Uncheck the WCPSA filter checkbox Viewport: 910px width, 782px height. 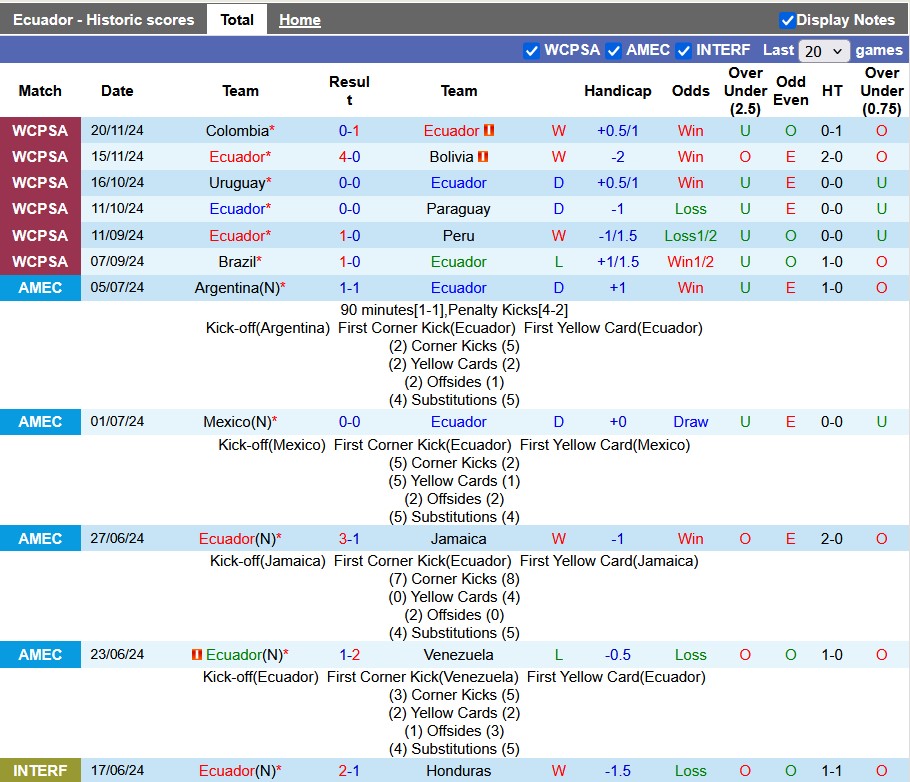532,51
